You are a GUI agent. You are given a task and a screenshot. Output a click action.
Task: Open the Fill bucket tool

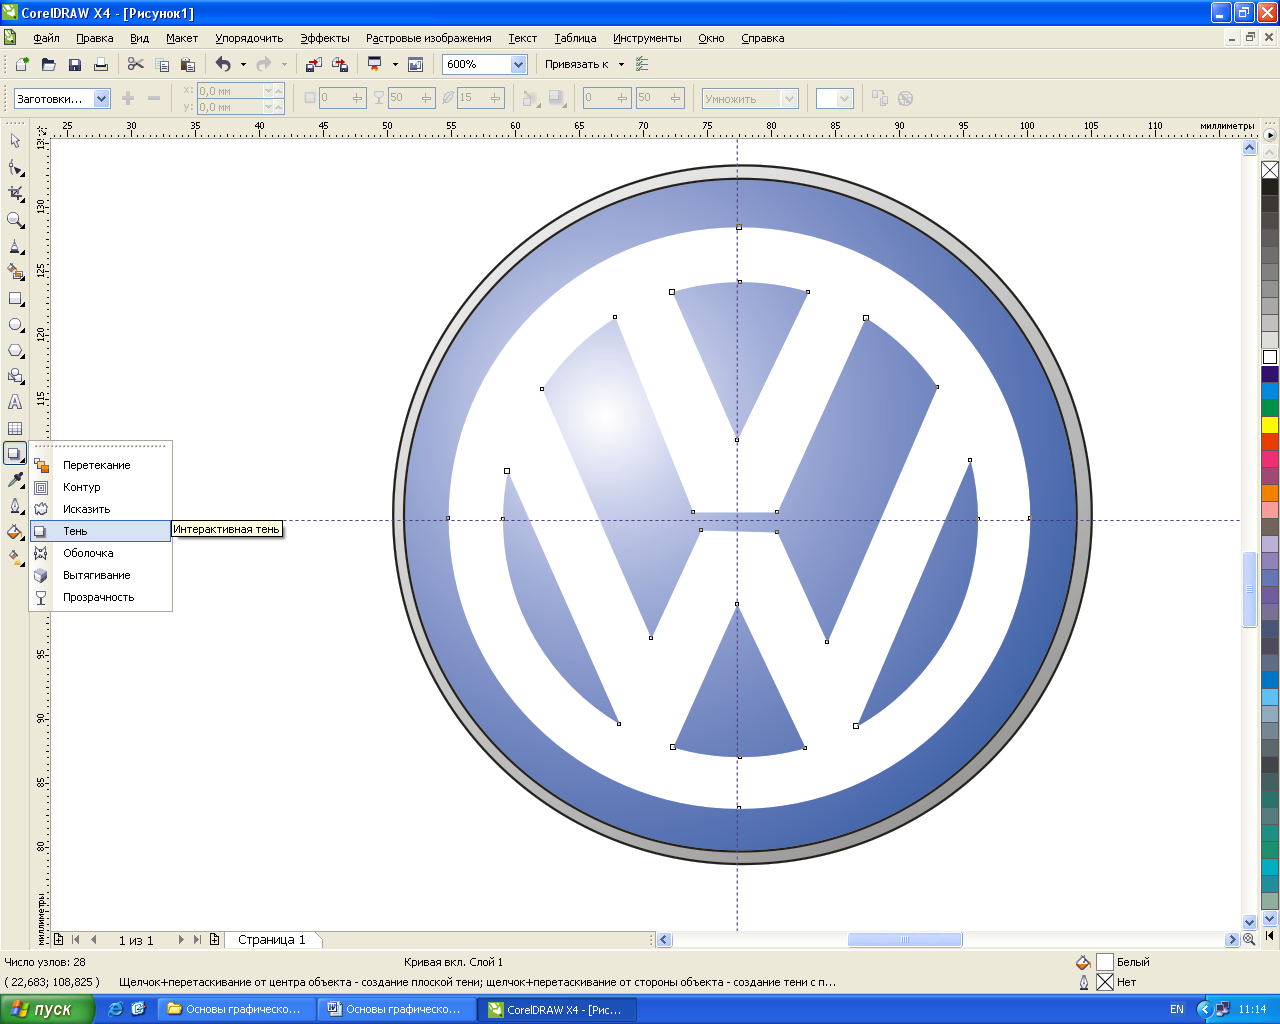(x=15, y=532)
